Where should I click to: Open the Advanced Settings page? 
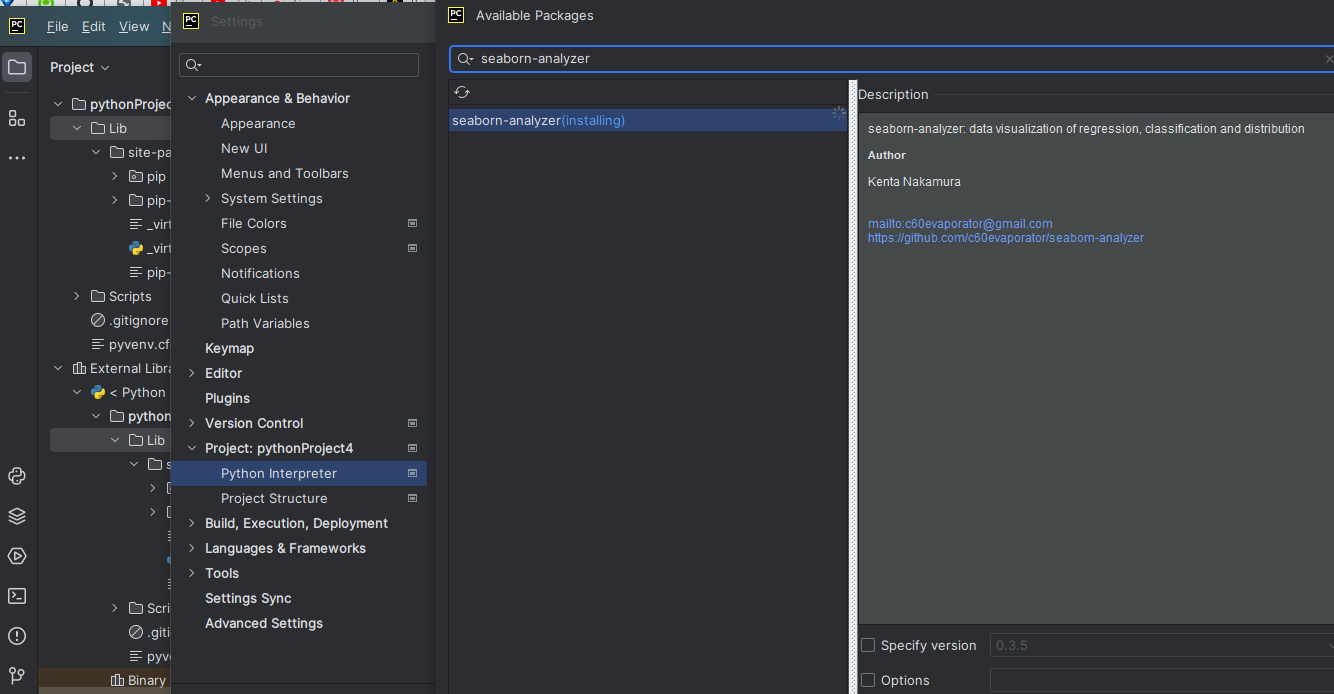pos(264,623)
